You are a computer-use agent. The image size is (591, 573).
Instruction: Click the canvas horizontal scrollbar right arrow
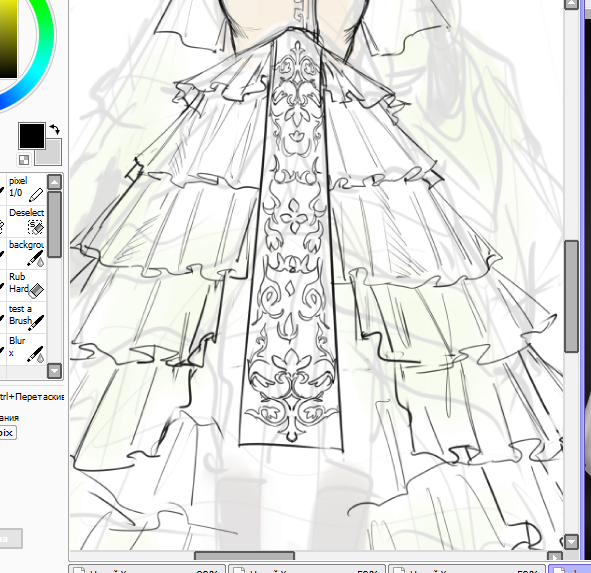(554, 557)
